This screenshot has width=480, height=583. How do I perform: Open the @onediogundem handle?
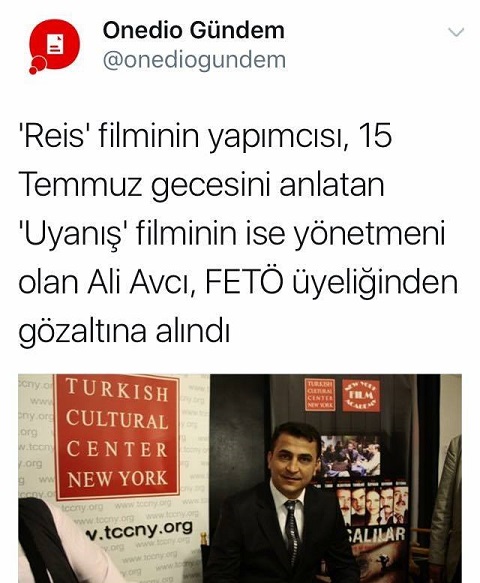pos(194,60)
